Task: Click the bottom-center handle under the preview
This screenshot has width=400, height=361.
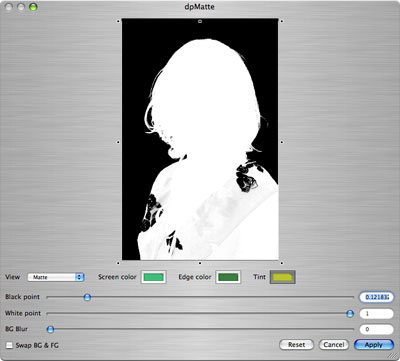Action: click(x=200, y=263)
